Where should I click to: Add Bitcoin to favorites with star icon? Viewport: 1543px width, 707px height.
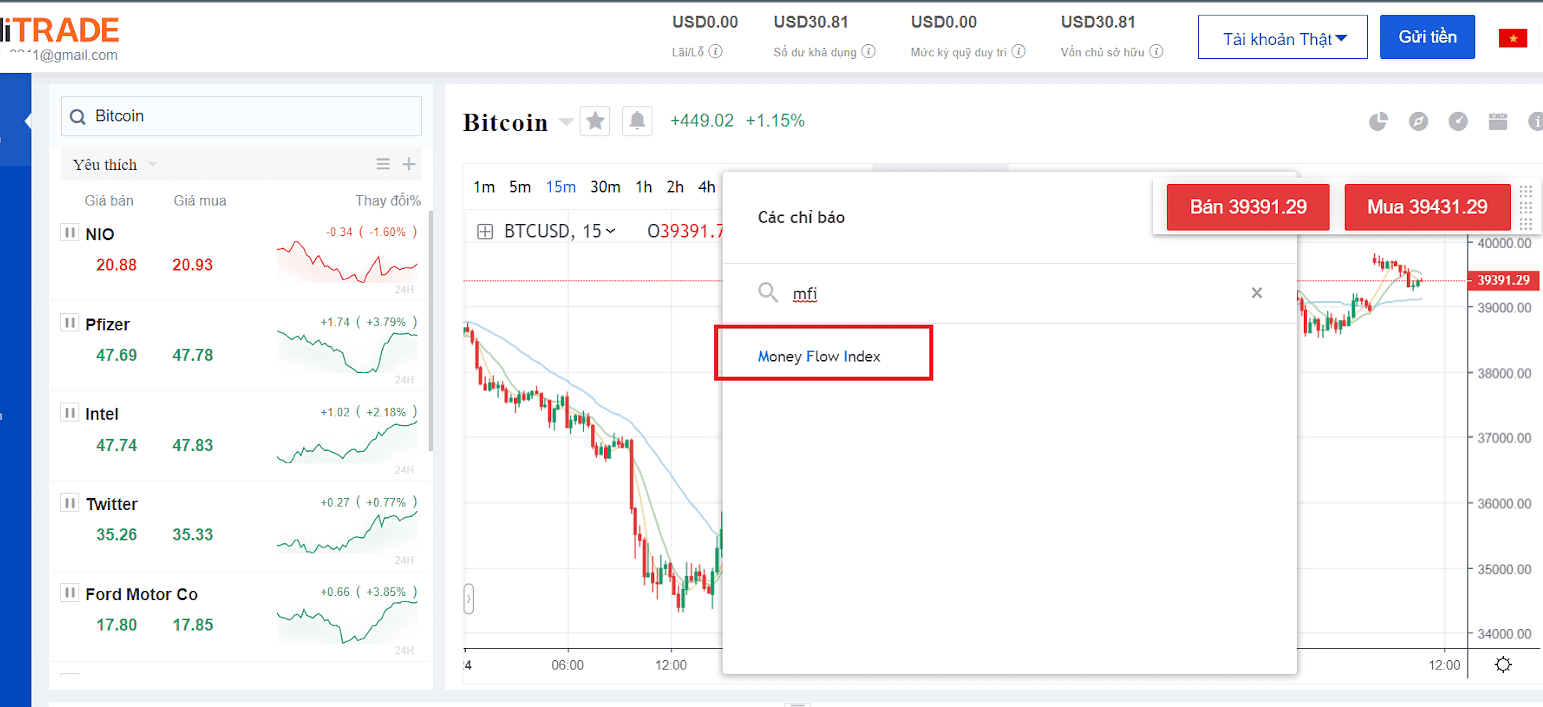click(x=595, y=121)
